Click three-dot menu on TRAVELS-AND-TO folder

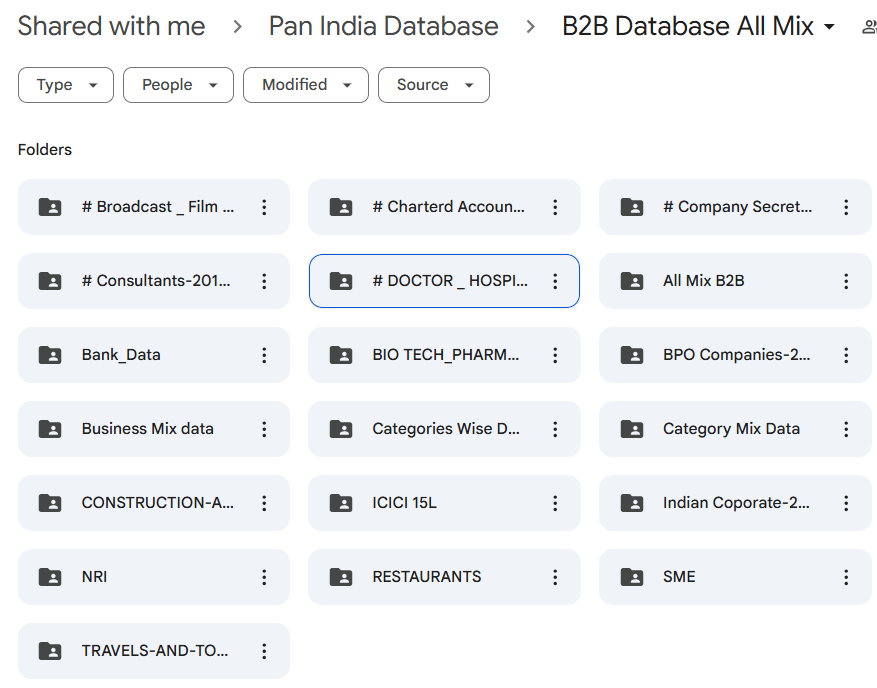(264, 651)
